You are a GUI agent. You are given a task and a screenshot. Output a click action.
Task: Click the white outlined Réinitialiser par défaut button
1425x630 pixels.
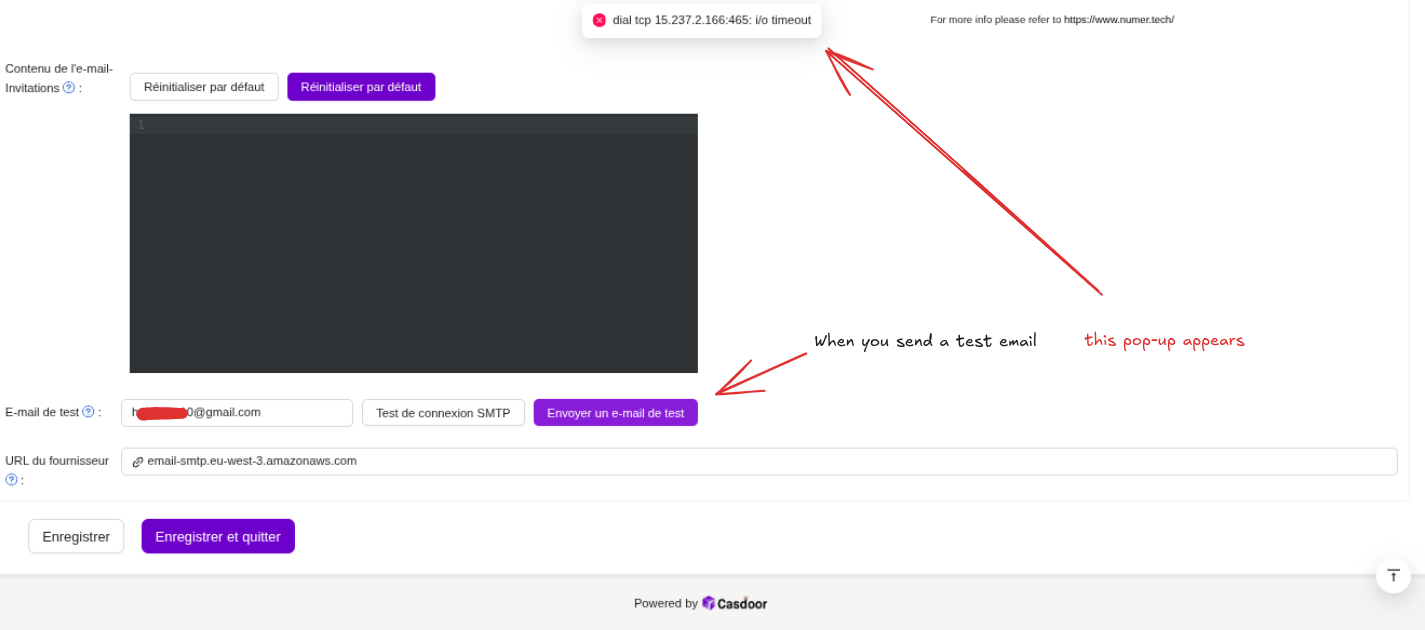click(204, 87)
